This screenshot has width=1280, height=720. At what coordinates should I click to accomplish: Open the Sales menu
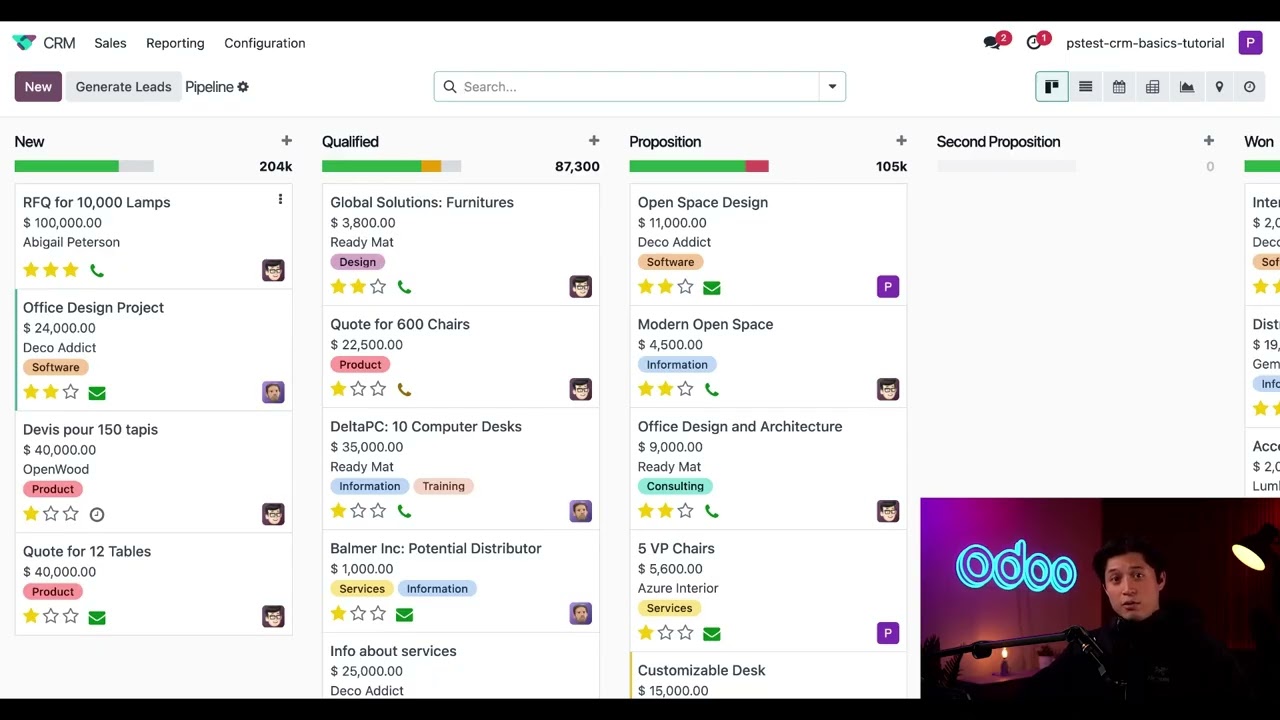pyautogui.click(x=110, y=43)
